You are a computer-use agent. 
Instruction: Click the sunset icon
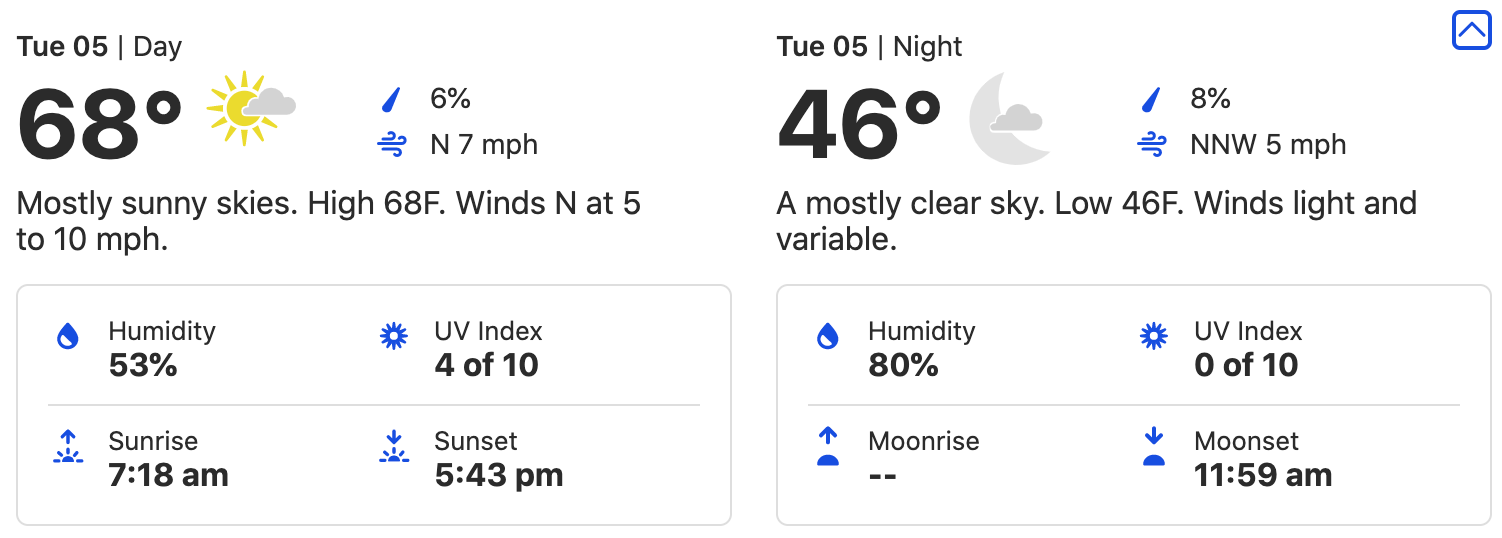(x=394, y=447)
